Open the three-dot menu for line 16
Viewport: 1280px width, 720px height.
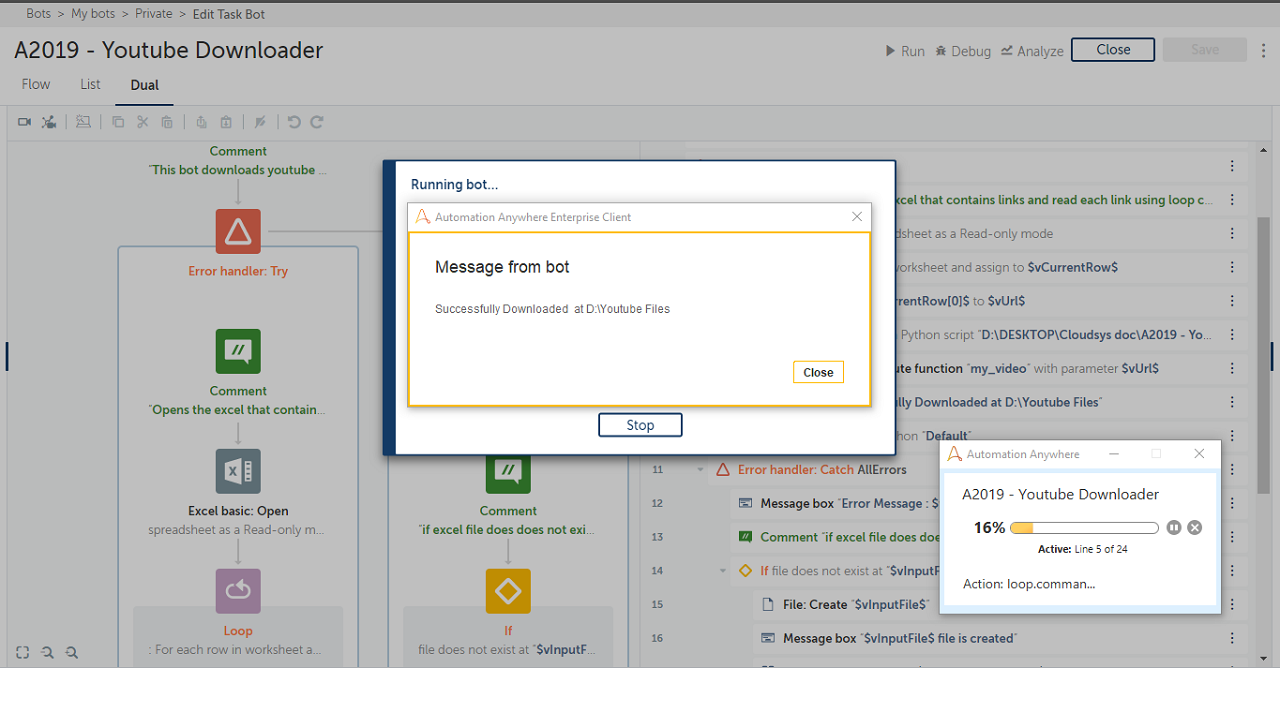point(1232,638)
